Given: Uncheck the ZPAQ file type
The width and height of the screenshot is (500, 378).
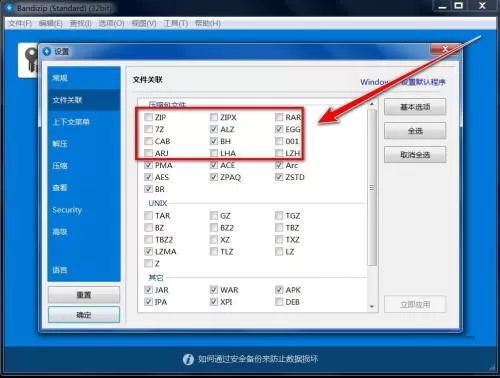Looking at the screenshot, I should coord(214,177).
